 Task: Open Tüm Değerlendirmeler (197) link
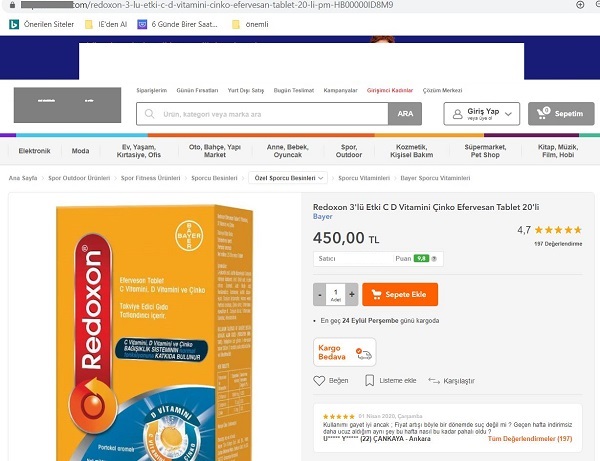(530, 439)
